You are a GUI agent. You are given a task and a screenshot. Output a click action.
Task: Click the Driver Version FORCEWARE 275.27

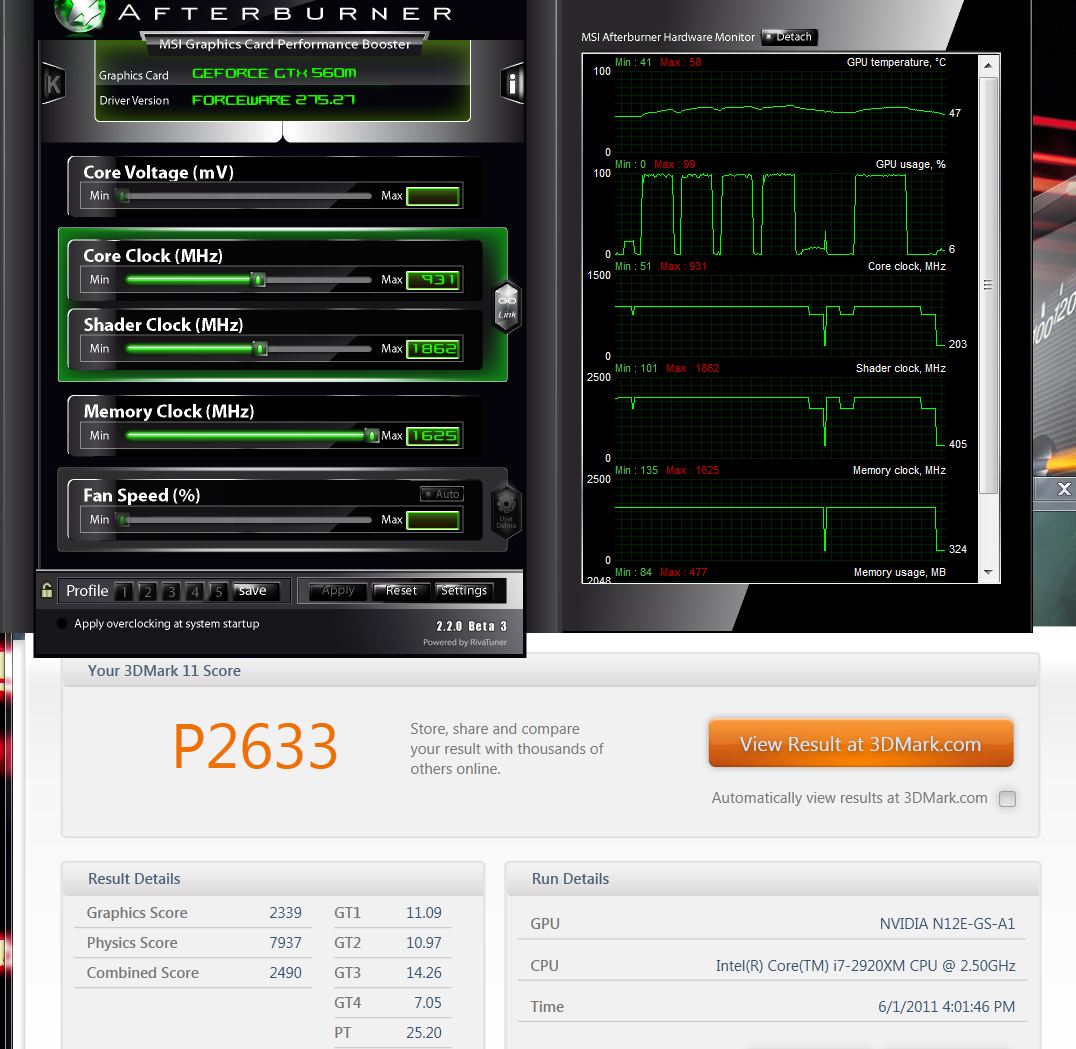[x=273, y=100]
